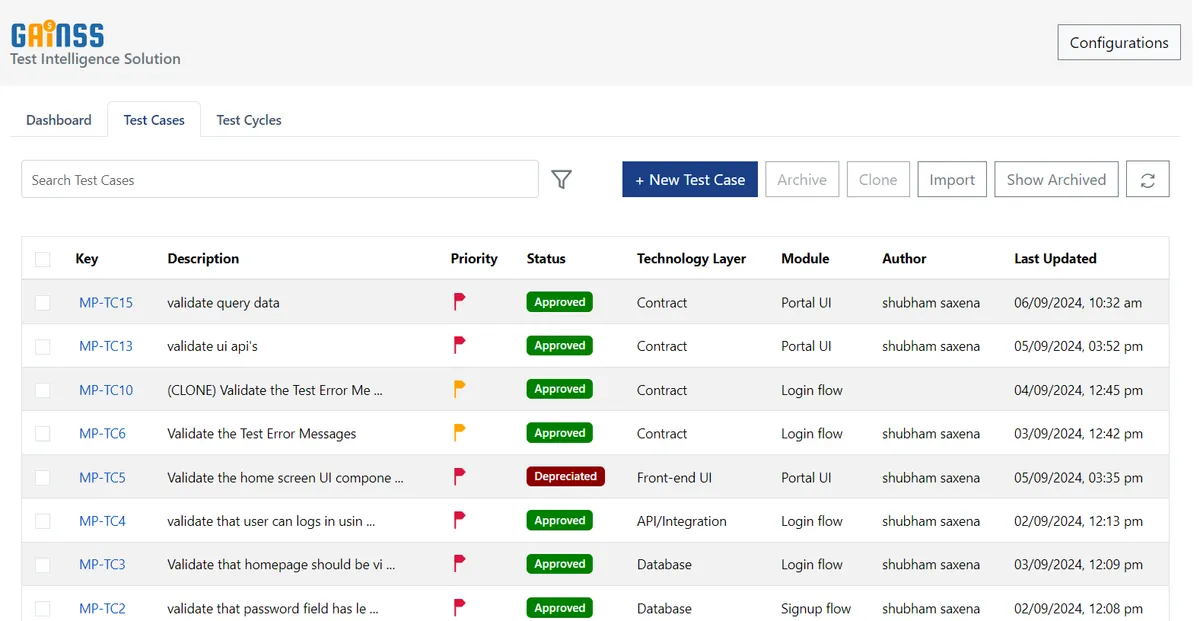Viewport: 1200px width, 621px height.
Task: Click the Clone button
Action: click(878, 180)
